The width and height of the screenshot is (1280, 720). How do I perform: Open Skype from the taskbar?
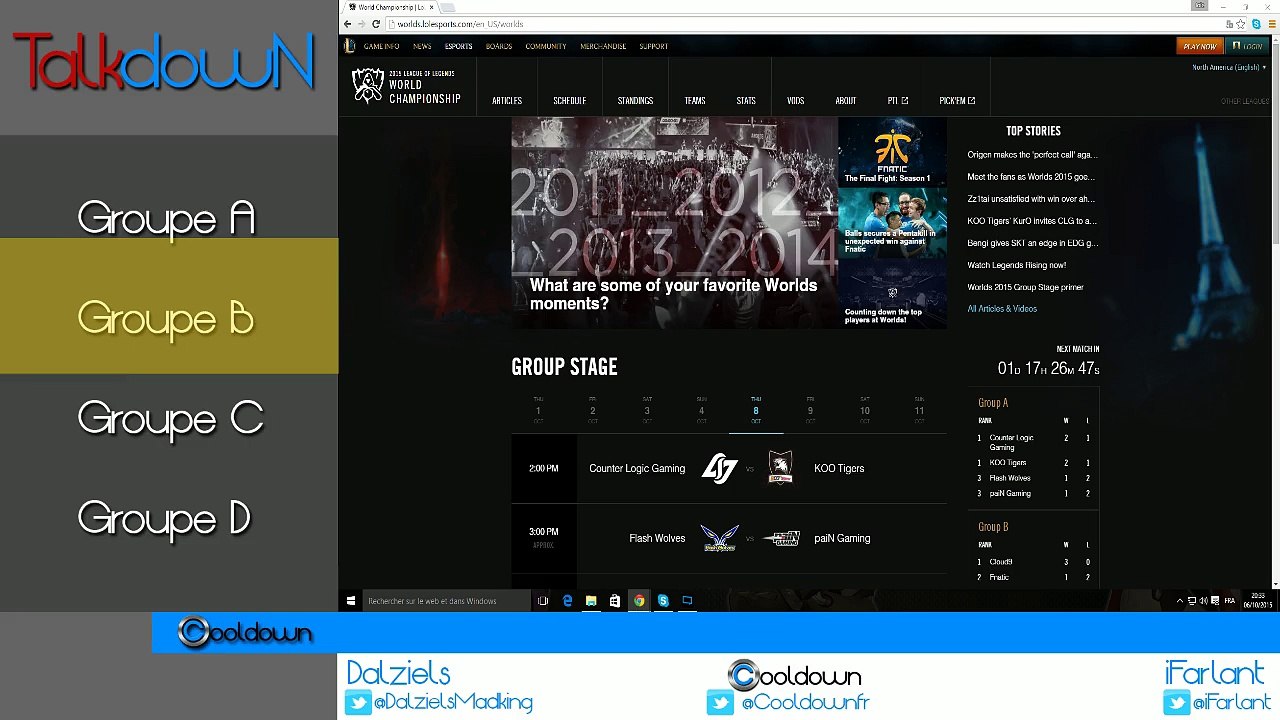(663, 601)
